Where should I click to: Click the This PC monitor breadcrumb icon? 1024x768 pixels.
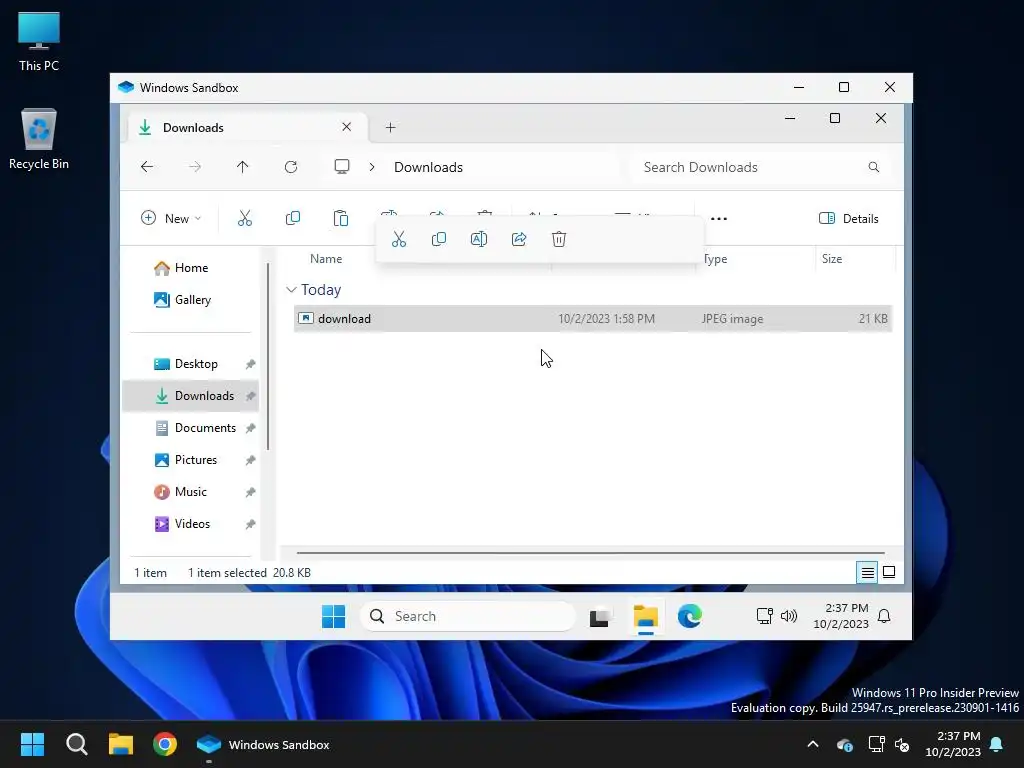tap(342, 167)
